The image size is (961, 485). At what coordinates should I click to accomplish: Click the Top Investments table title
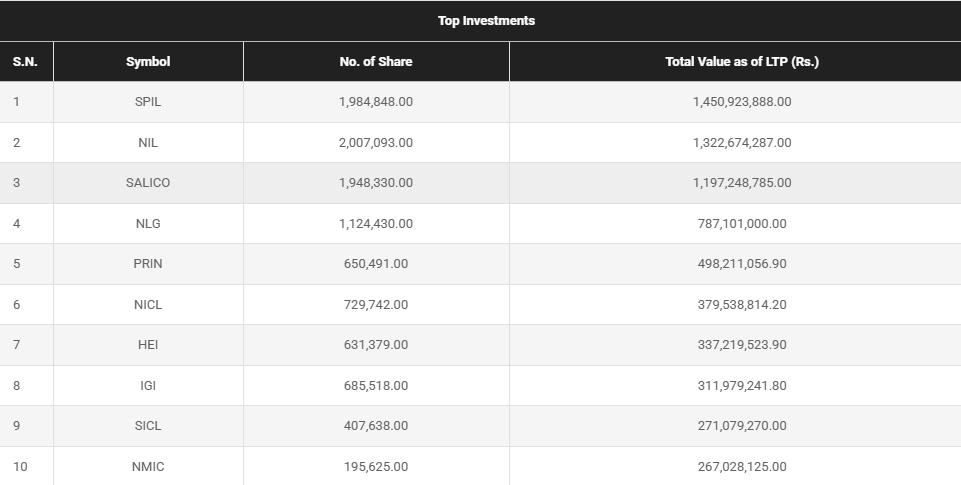(486, 21)
